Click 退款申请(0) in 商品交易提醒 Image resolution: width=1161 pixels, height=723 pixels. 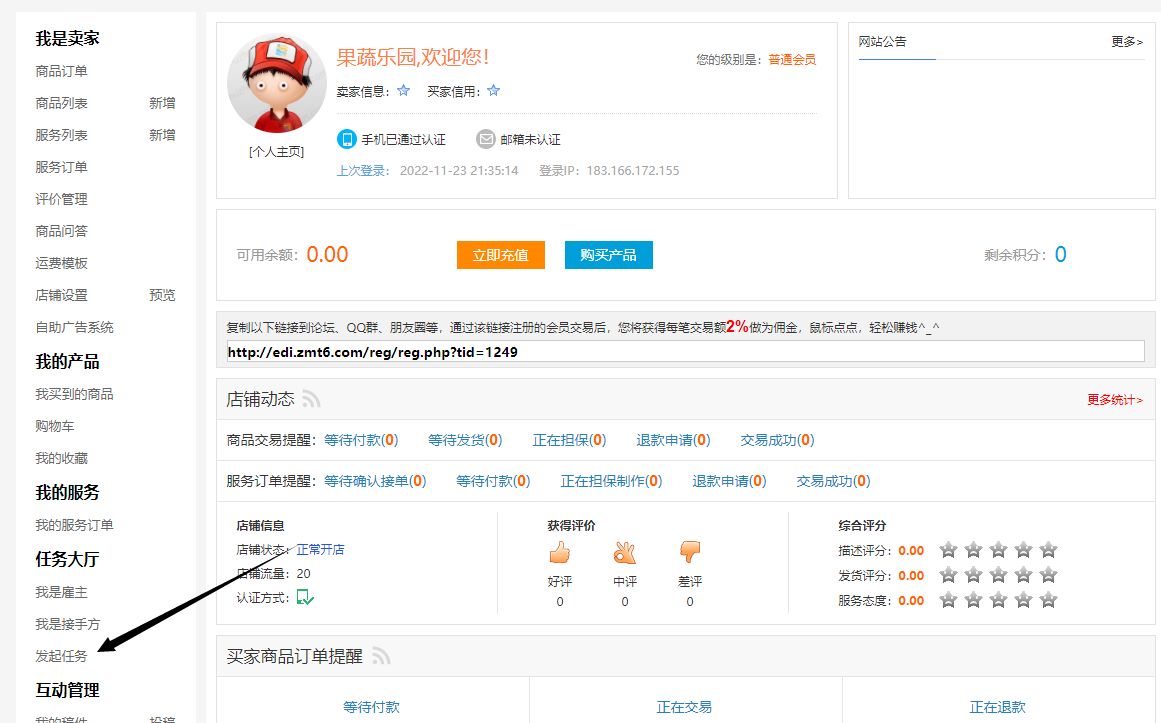tap(673, 440)
